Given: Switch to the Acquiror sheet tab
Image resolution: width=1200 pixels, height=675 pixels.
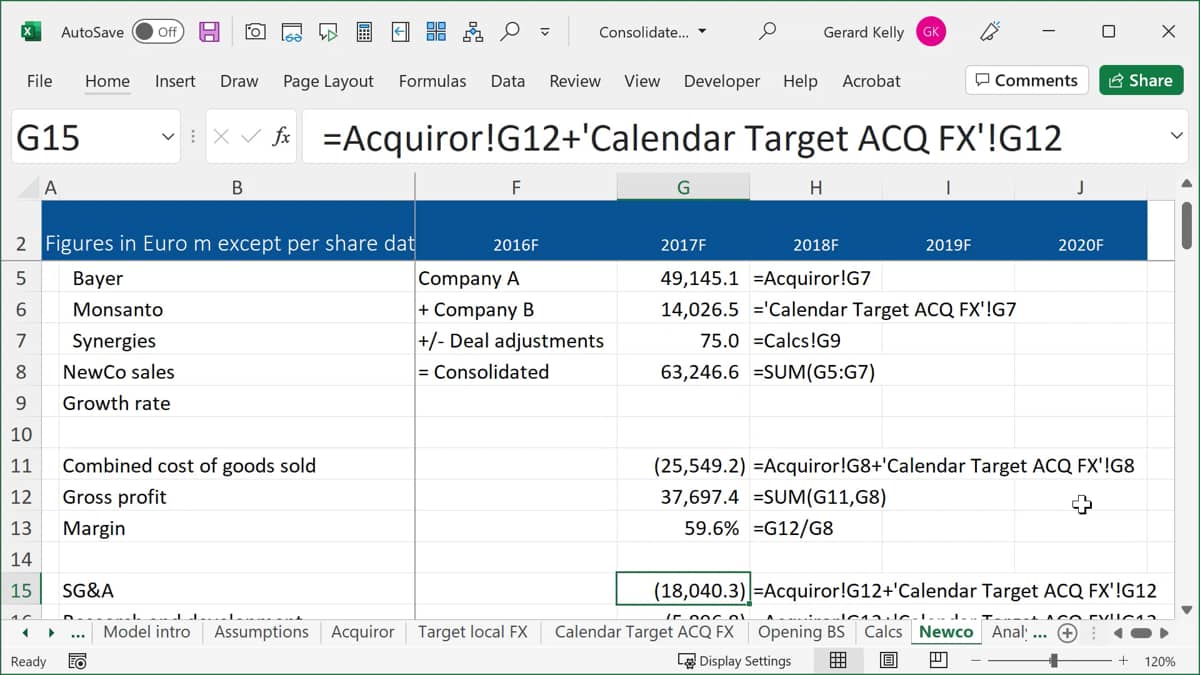Looking at the screenshot, I should click(x=362, y=632).
